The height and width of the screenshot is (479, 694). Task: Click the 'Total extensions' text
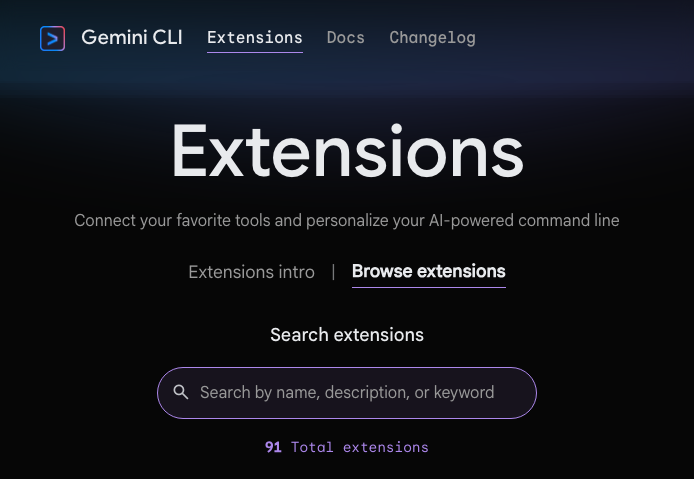[x=359, y=447]
